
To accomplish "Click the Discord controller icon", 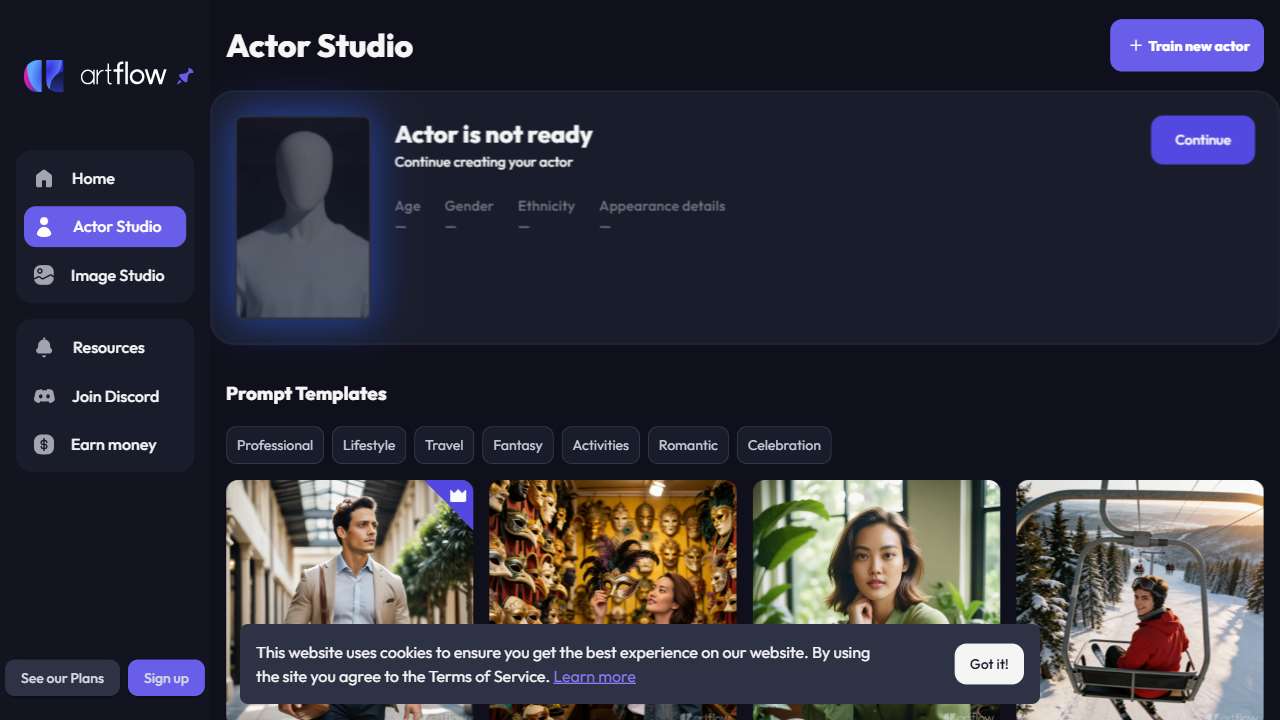I will click(x=44, y=396).
